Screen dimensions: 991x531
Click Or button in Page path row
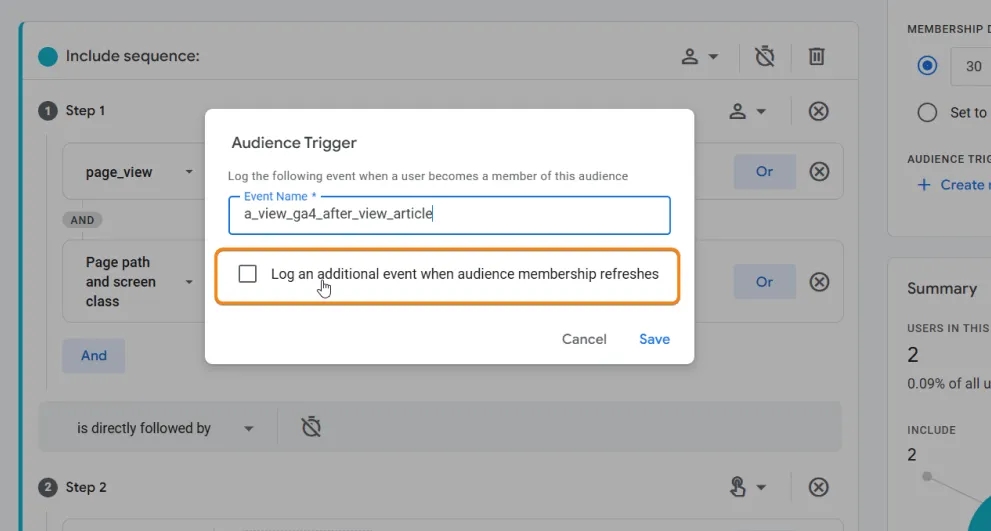point(765,281)
